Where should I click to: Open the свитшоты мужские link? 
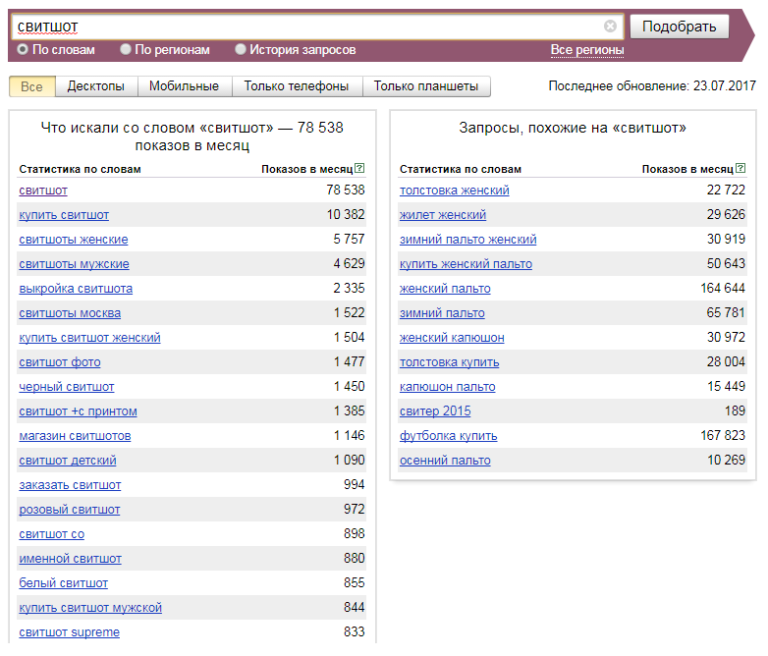74,264
